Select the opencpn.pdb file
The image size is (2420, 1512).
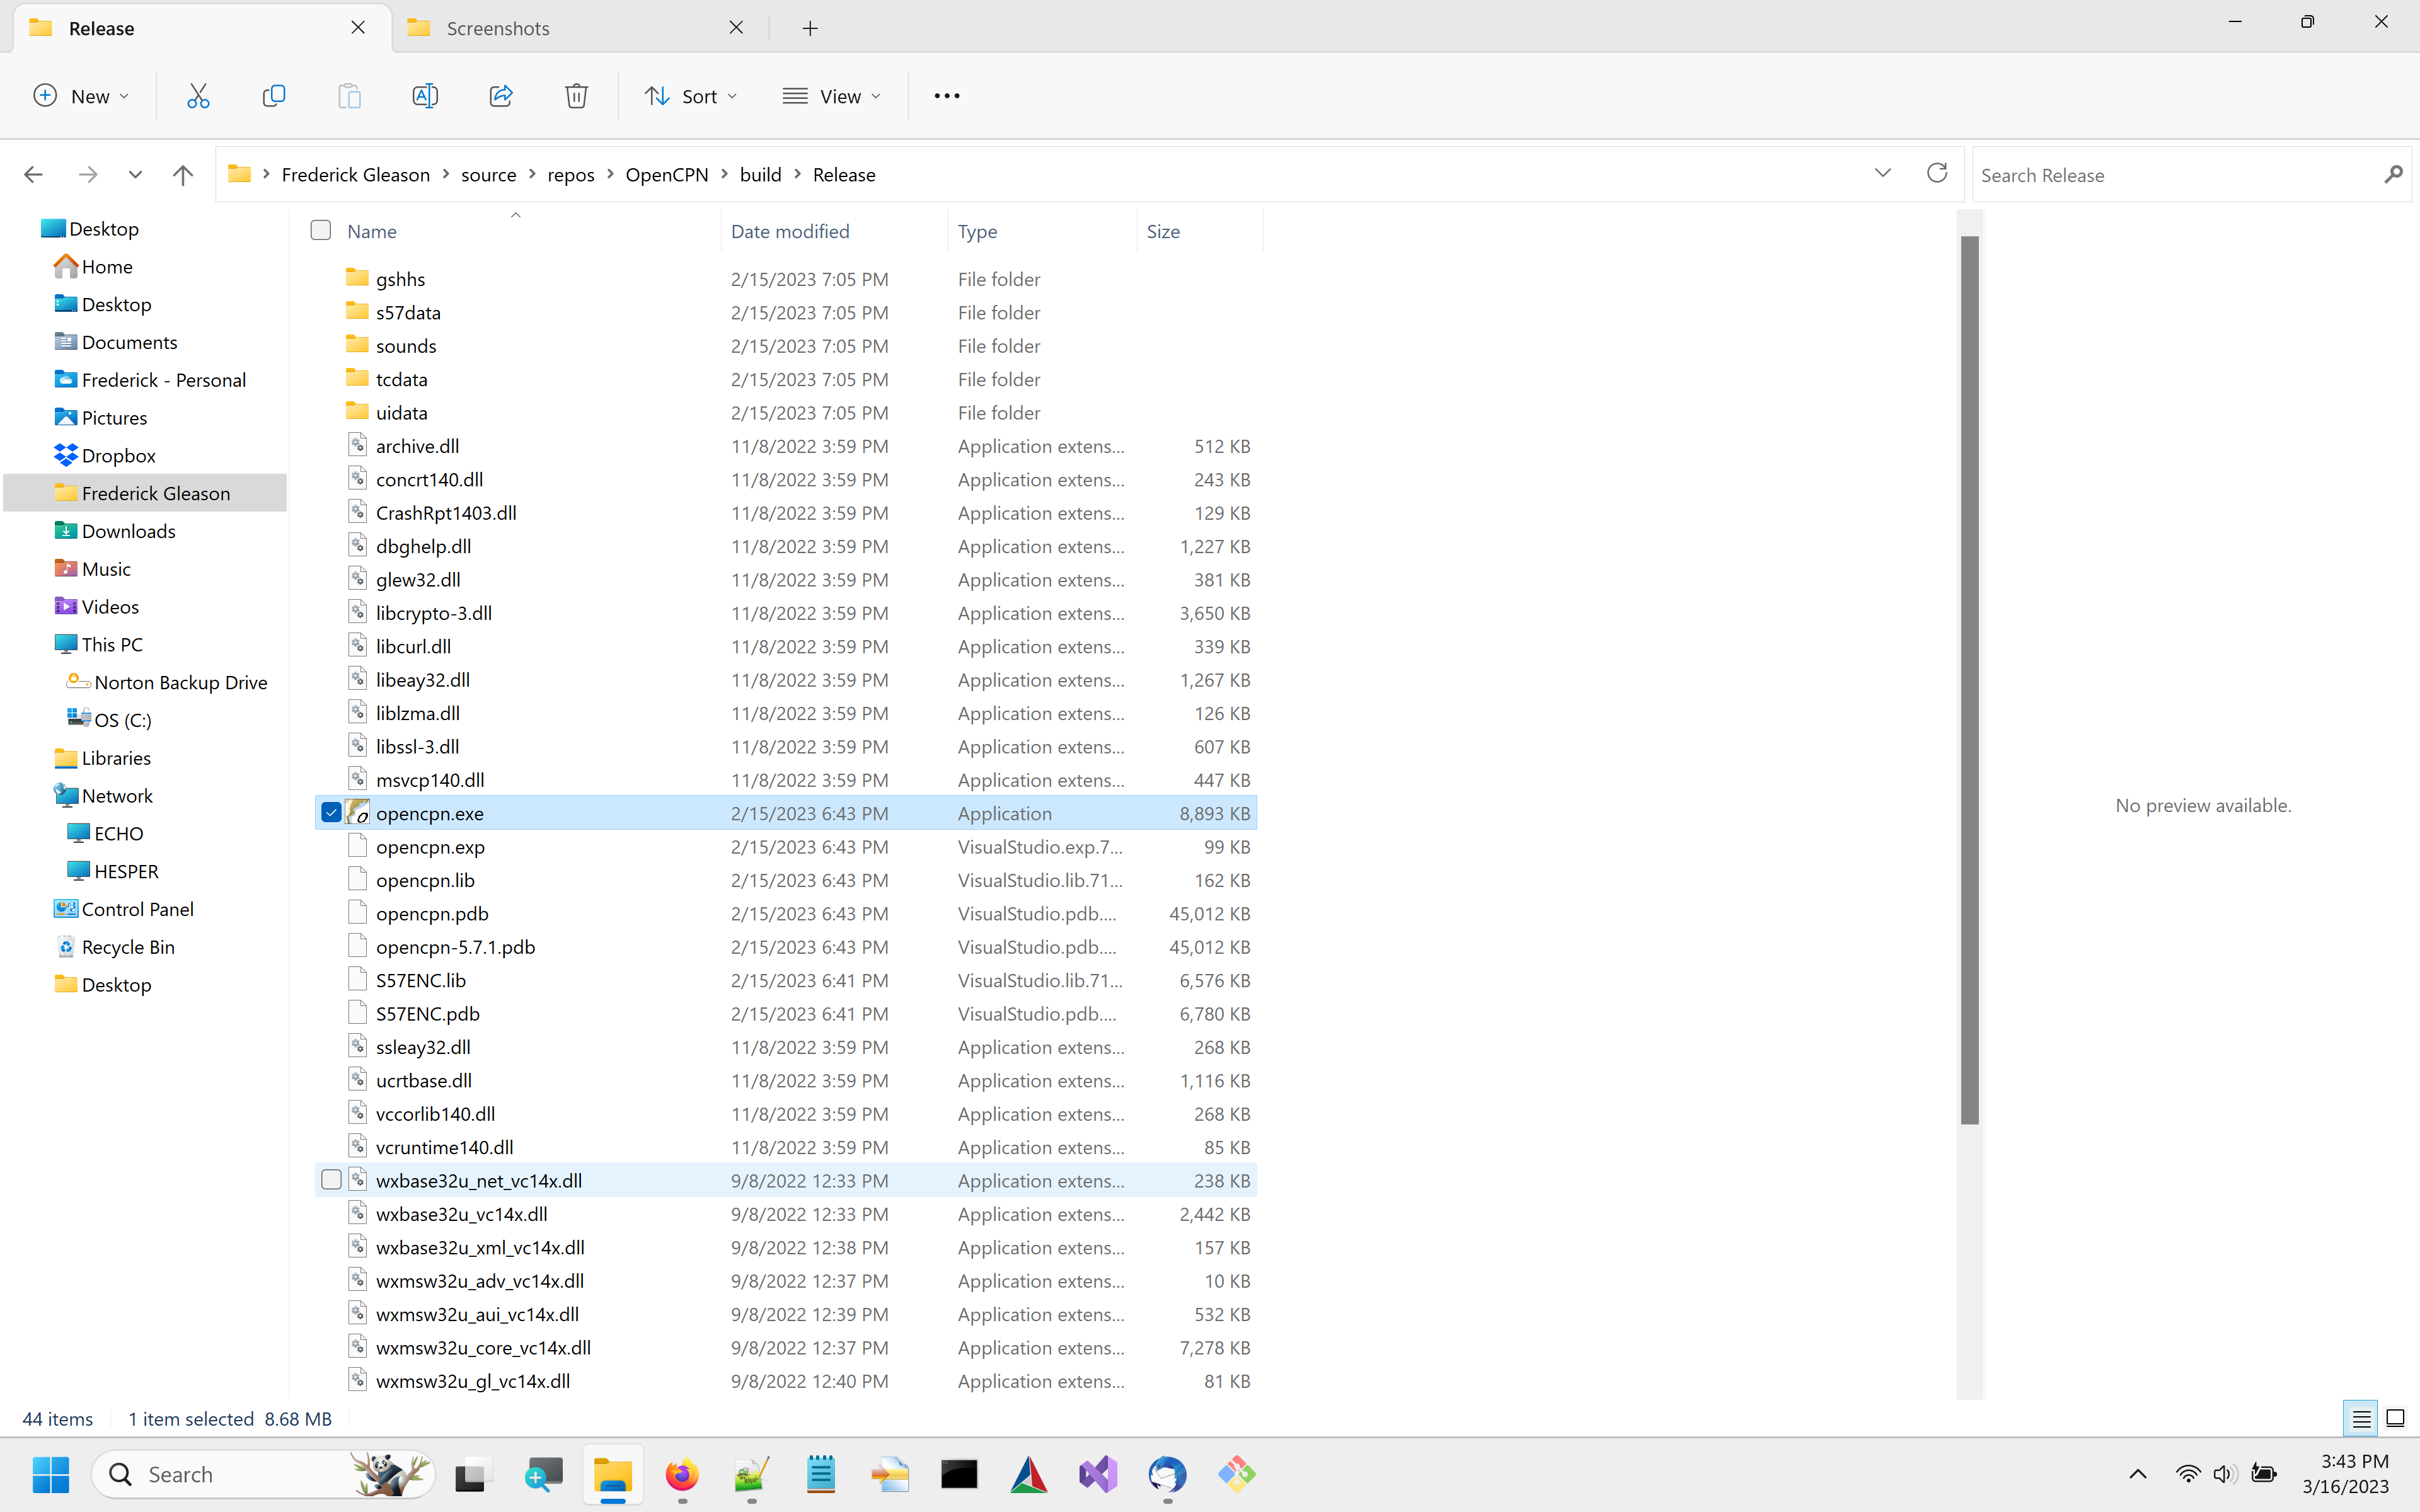[786, 913]
